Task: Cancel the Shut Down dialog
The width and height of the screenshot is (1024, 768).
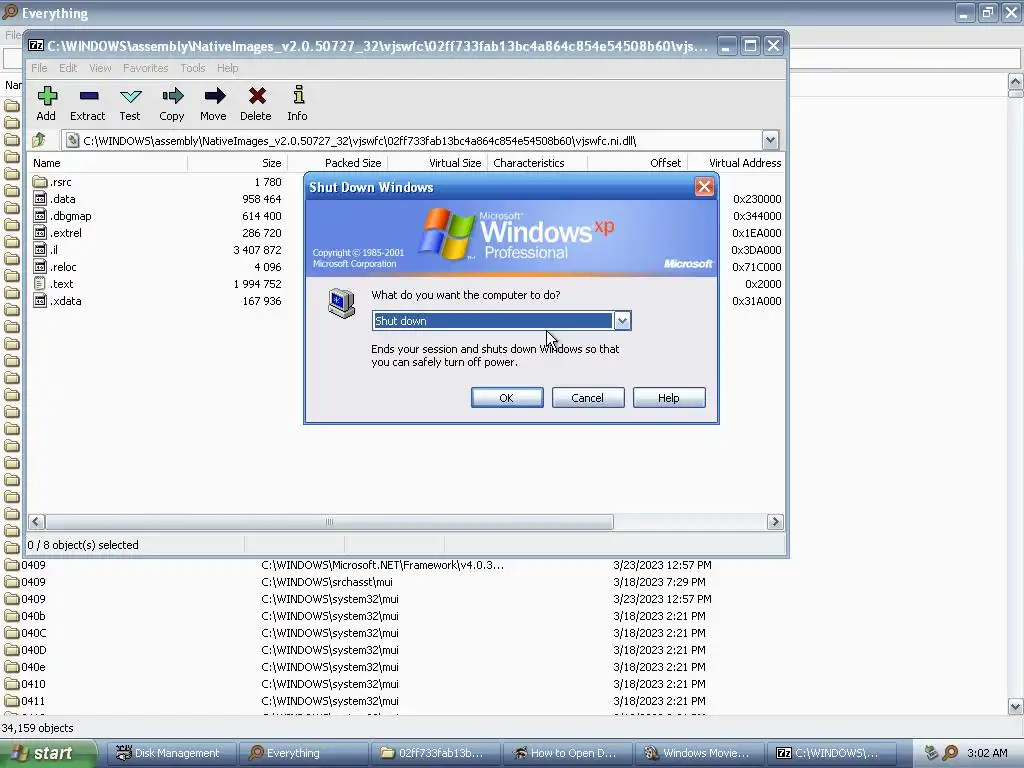Action: [x=588, y=398]
